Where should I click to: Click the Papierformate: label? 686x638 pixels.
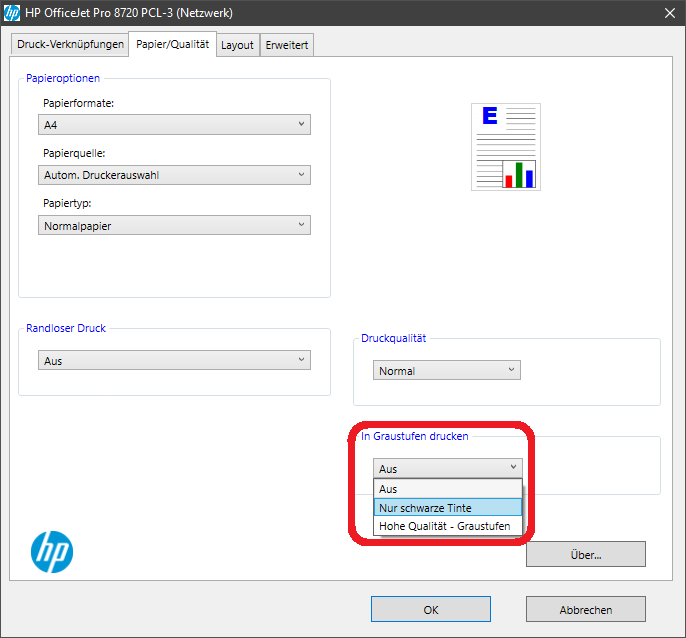(x=78, y=103)
